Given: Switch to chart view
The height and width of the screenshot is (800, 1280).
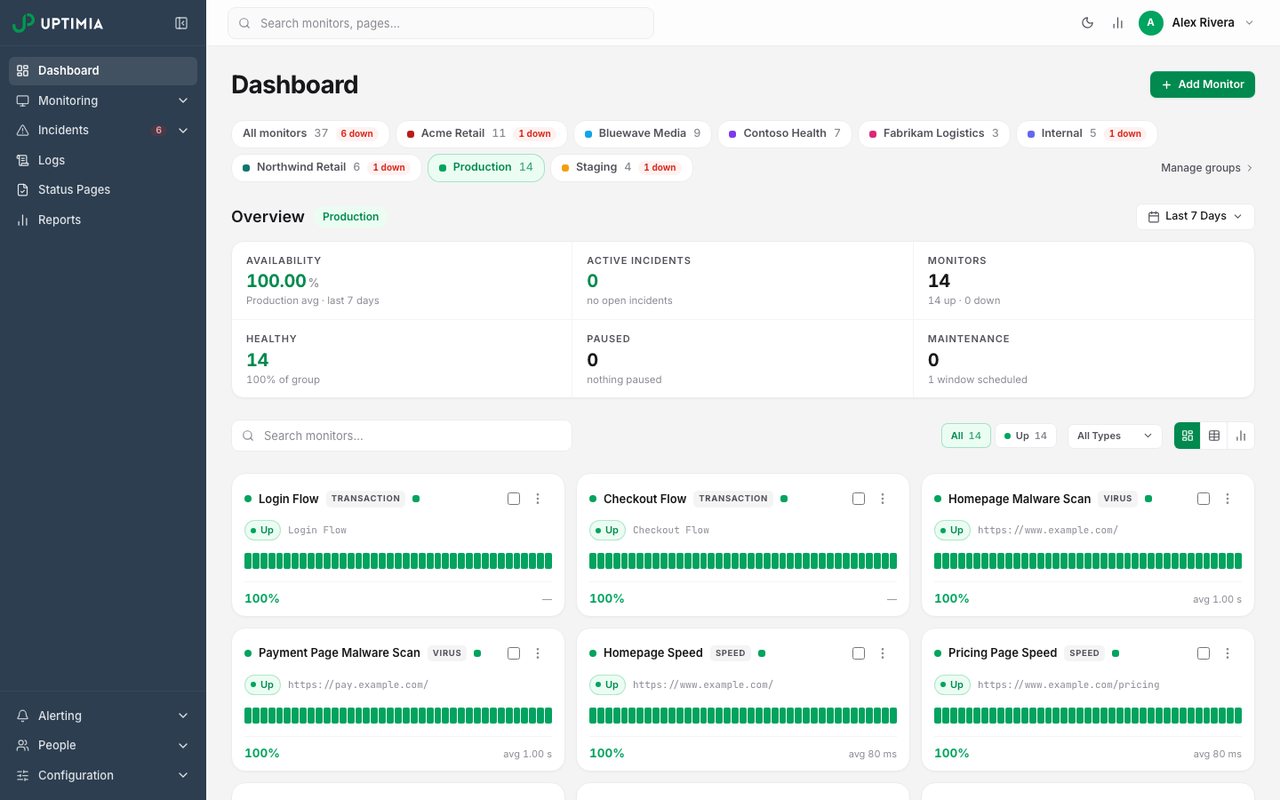Looking at the screenshot, I should click(1241, 436).
